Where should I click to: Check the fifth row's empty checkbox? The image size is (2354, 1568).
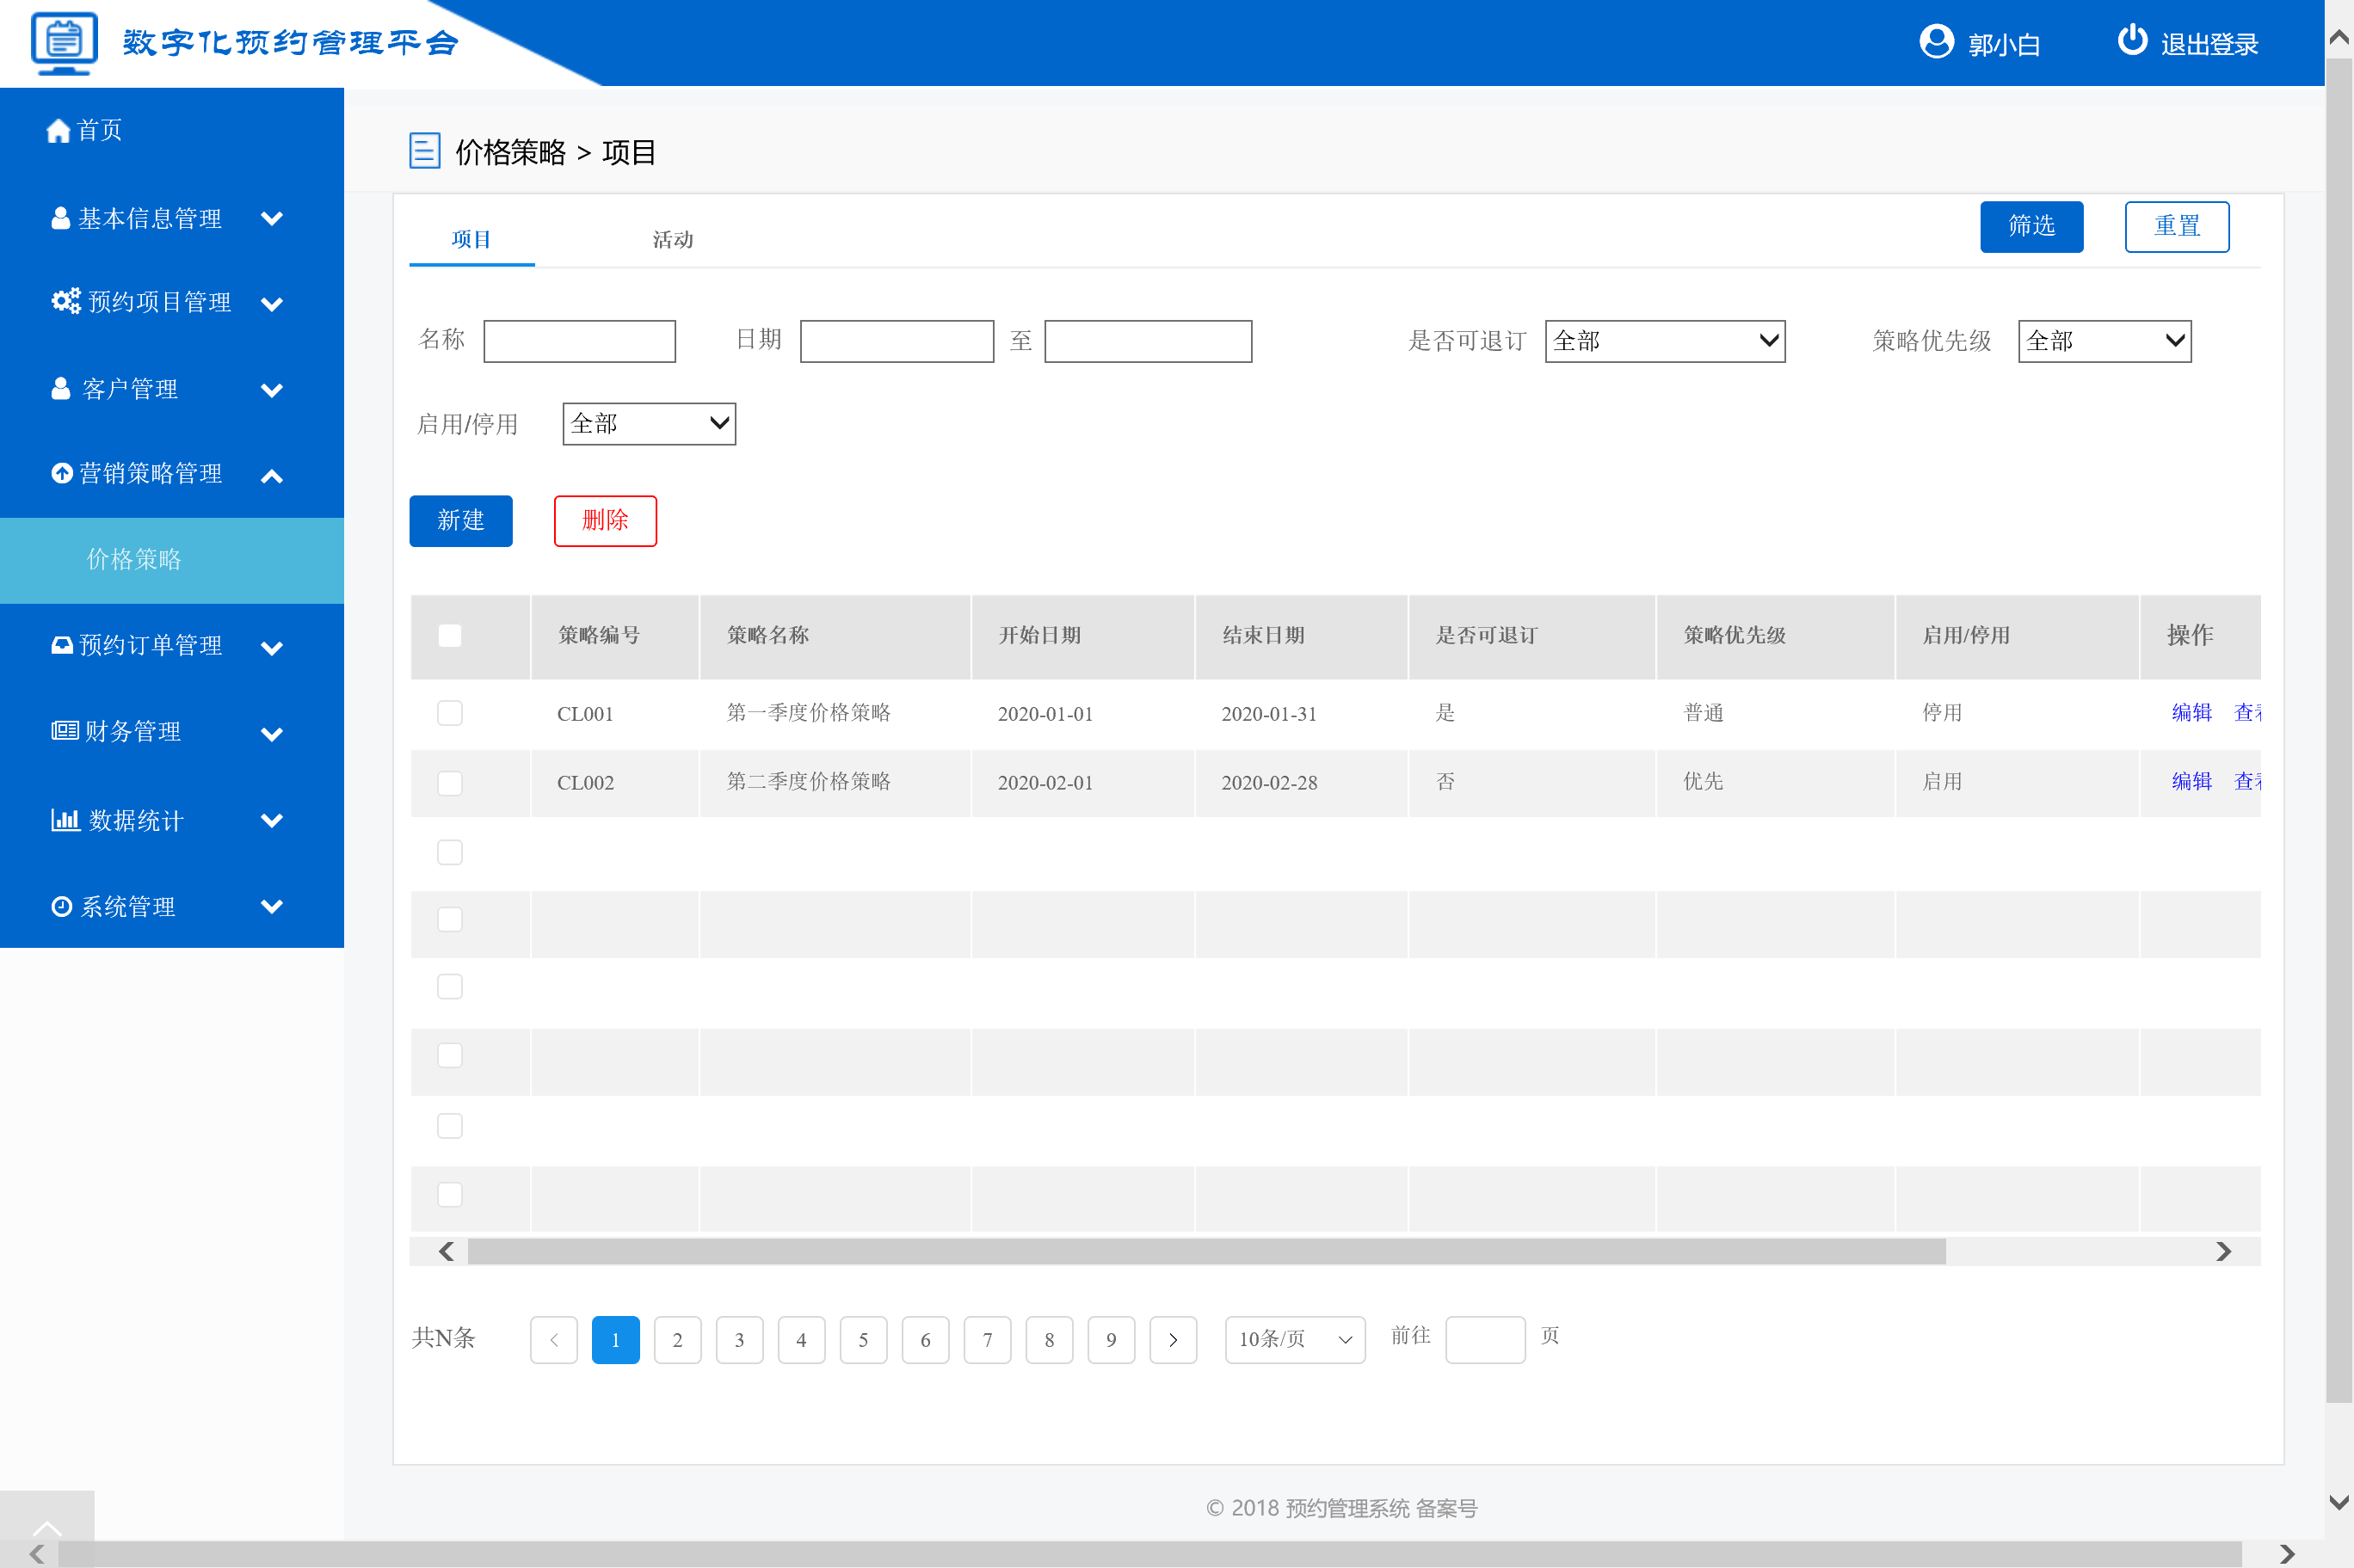pos(450,987)
